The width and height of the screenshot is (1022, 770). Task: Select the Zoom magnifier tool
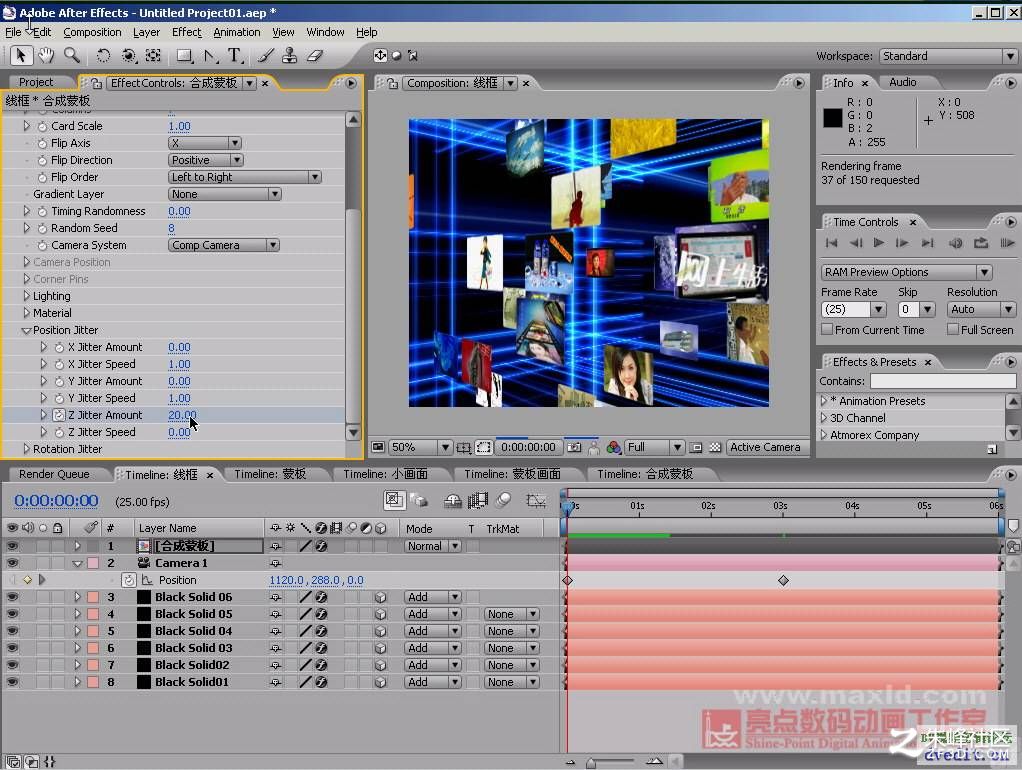tap(72, 56)
